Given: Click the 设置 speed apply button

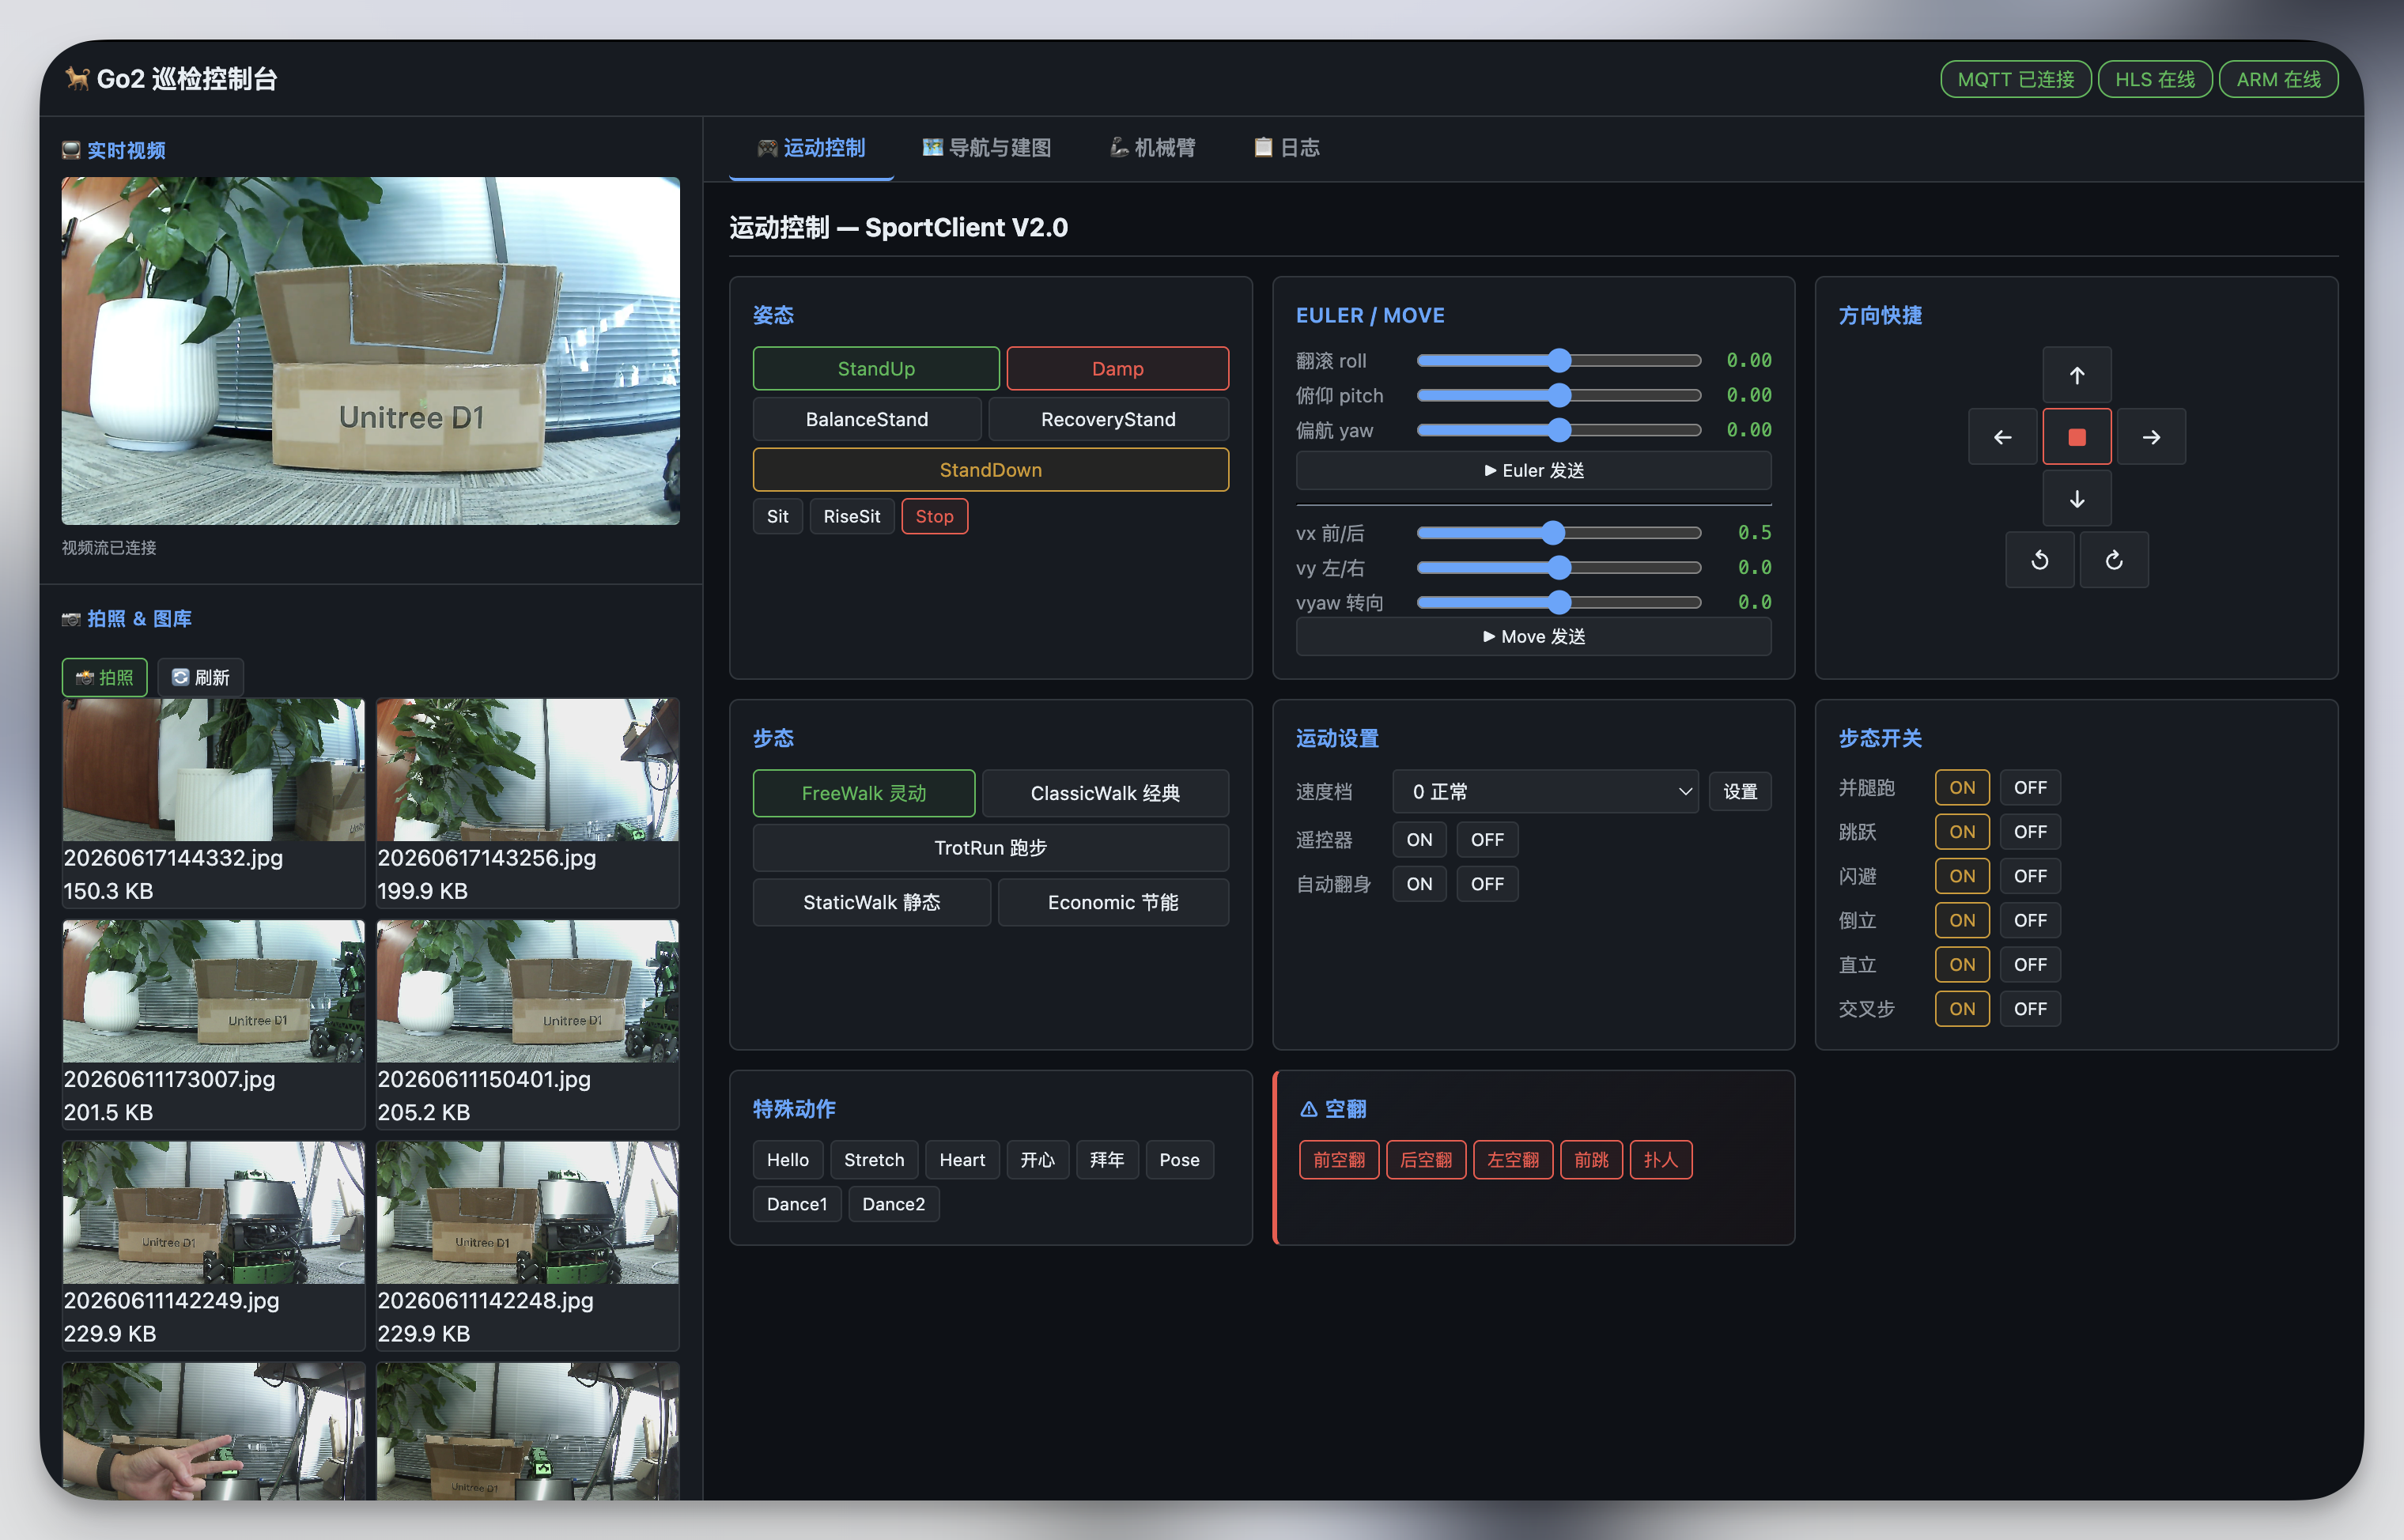Looking at the screenshot, I should pyautogui.click(x=1740, y=792).
